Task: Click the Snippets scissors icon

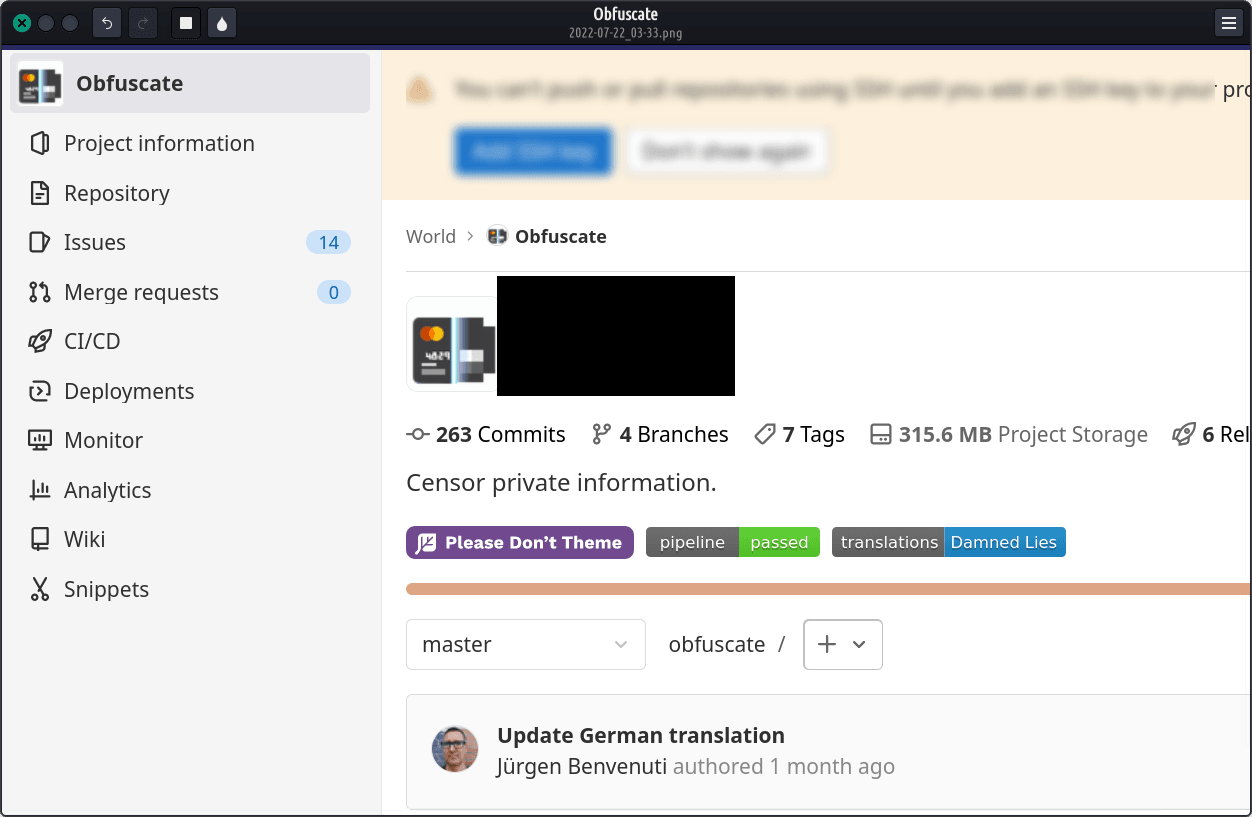Action: [x=40, y=589]
